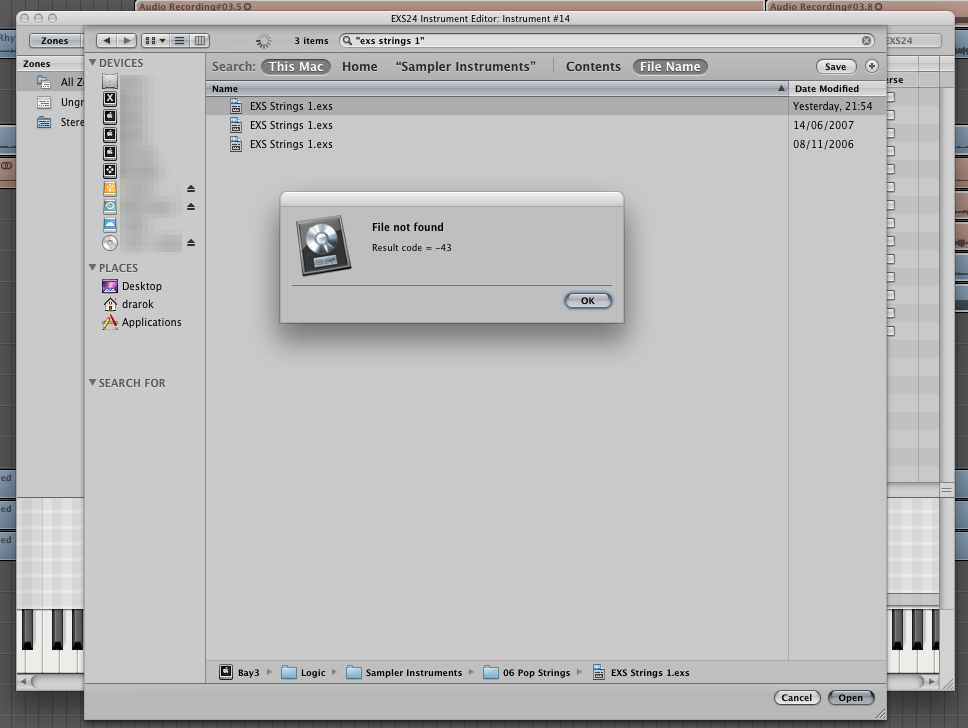Go forward with the right arrow button
This screenshot has width=968, height=728.
[x=127, y=41]
